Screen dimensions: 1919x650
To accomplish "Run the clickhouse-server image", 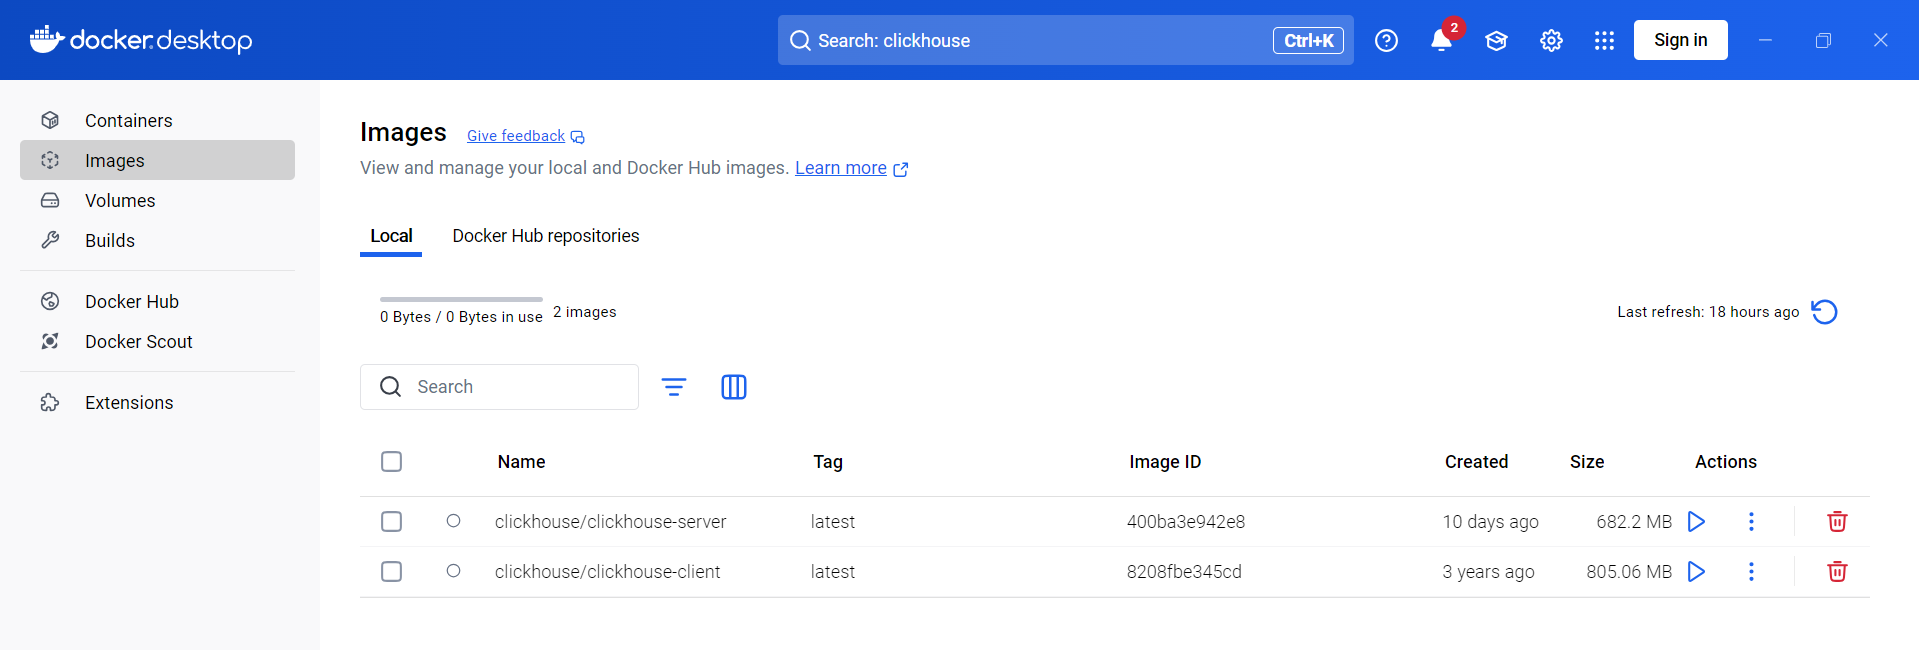I will 1696,521.
